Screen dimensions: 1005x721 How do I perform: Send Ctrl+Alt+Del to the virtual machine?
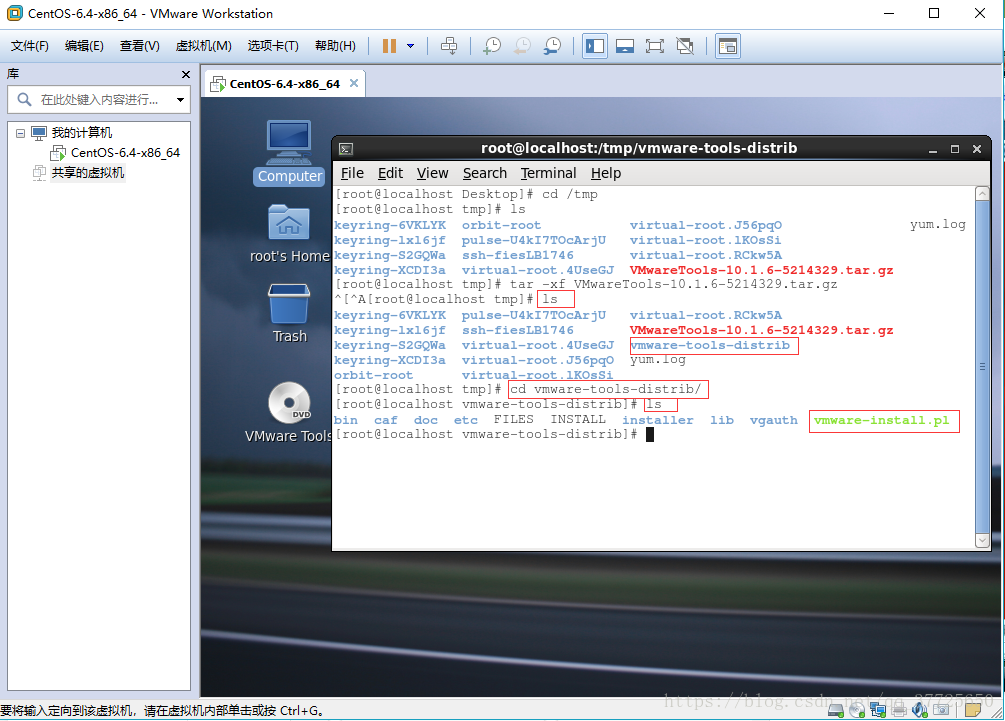click(x=449, y=46)
